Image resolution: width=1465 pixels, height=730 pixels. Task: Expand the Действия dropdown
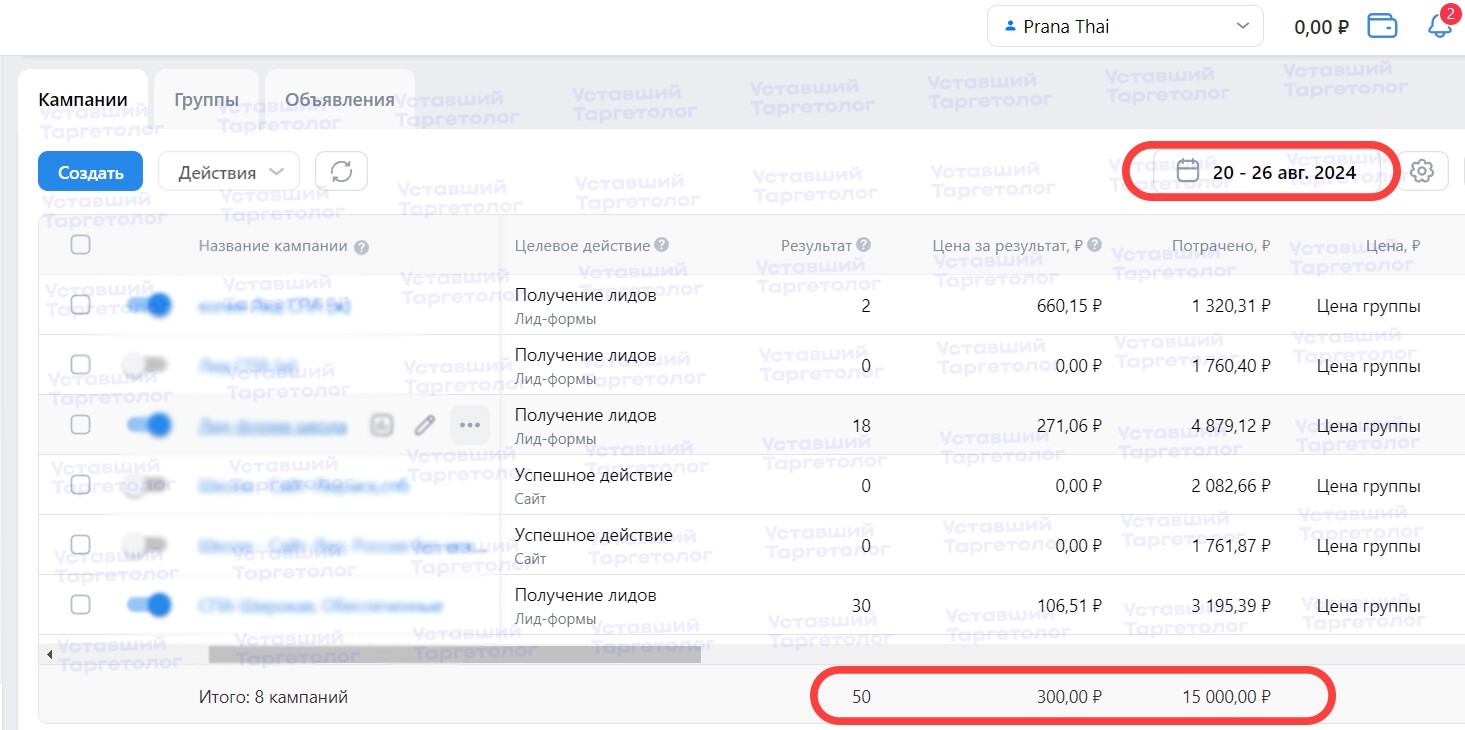click(228, 172)
